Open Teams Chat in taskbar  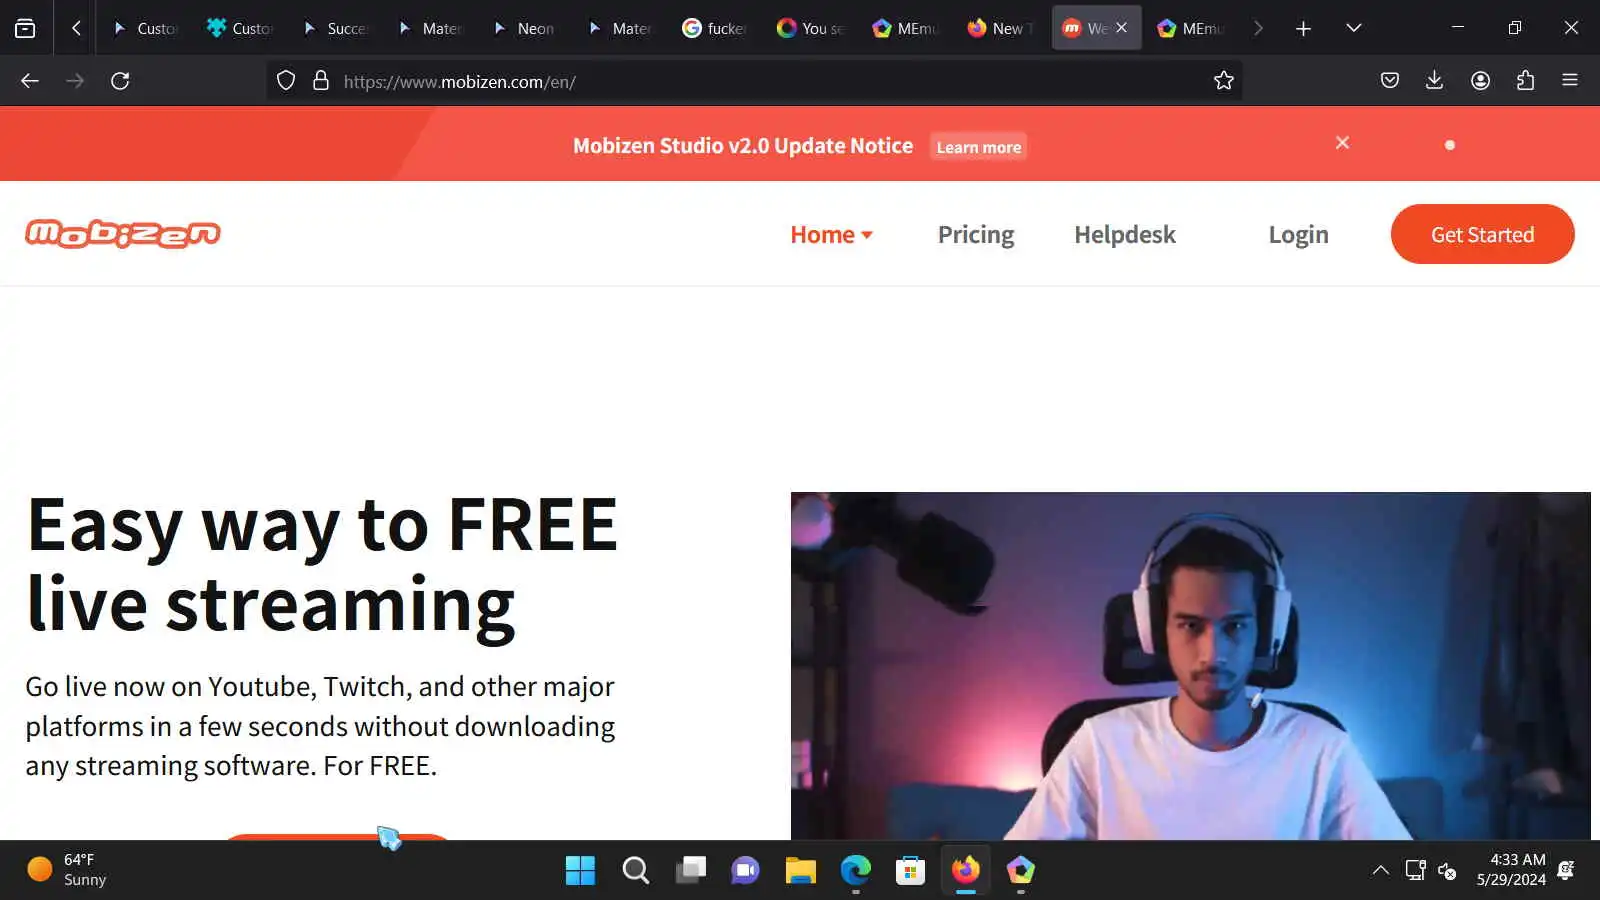(745, 870)
